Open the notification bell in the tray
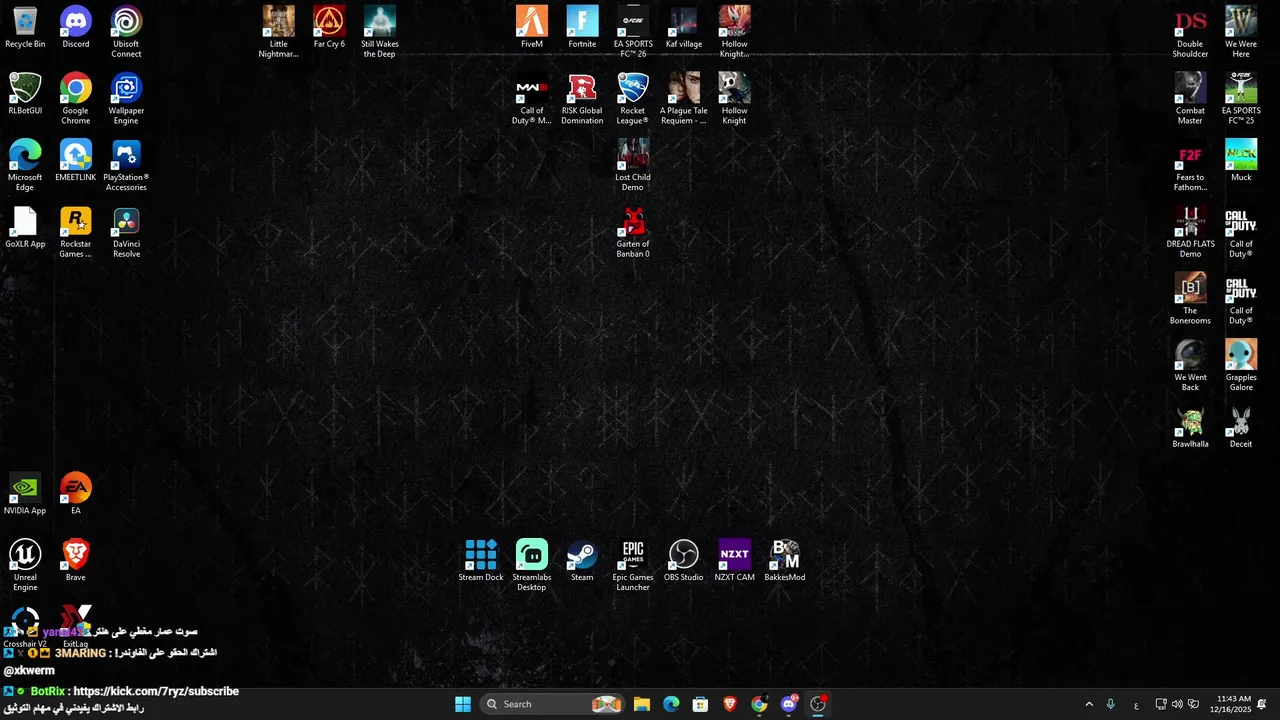The width and height of the screenshot is (1280, 720). [1262, 704]
